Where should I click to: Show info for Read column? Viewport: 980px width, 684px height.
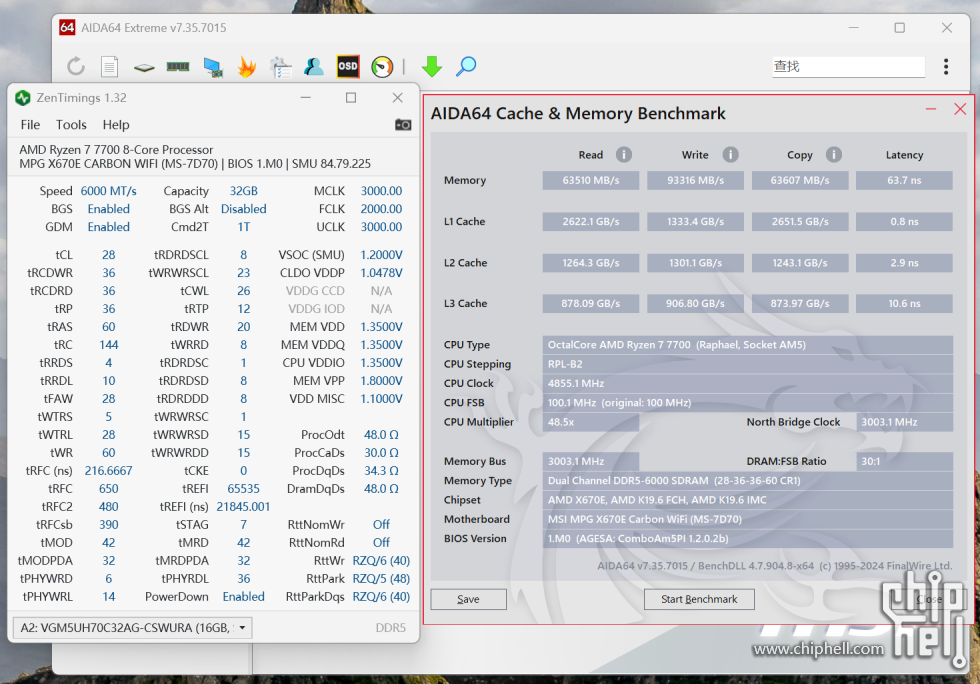(x=624, y=154)
